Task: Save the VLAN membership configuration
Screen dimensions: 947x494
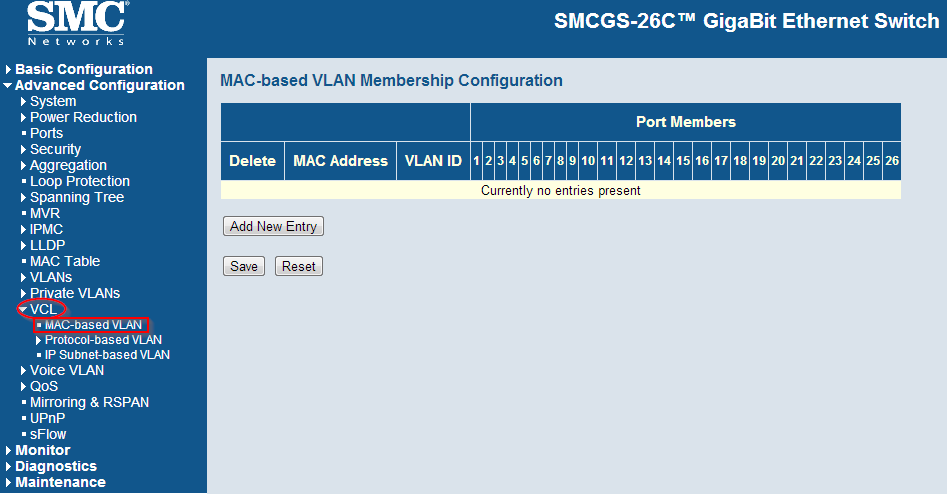Action: click(x=244, y=267)
